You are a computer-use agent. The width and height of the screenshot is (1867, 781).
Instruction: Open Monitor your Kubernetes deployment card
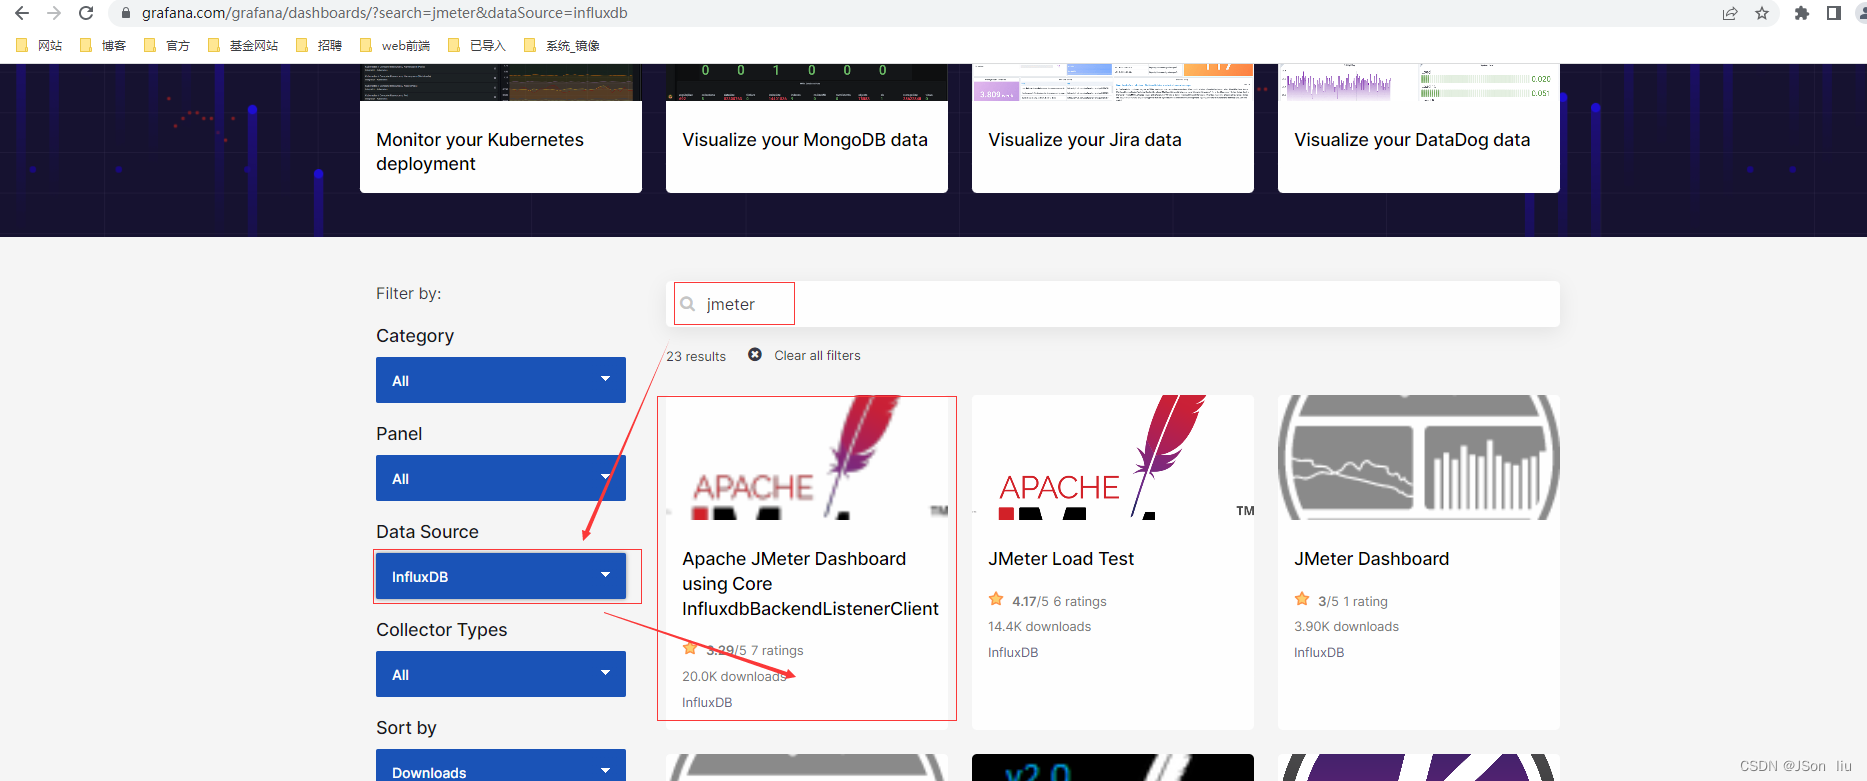(x=501, y=128)
